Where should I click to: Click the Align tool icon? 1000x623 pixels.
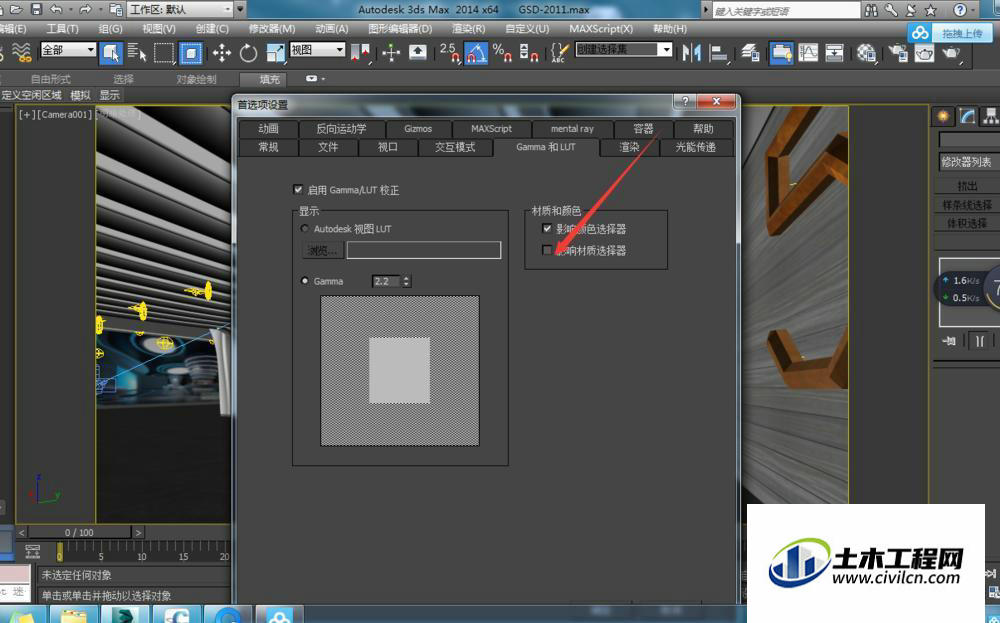(719, 53)
